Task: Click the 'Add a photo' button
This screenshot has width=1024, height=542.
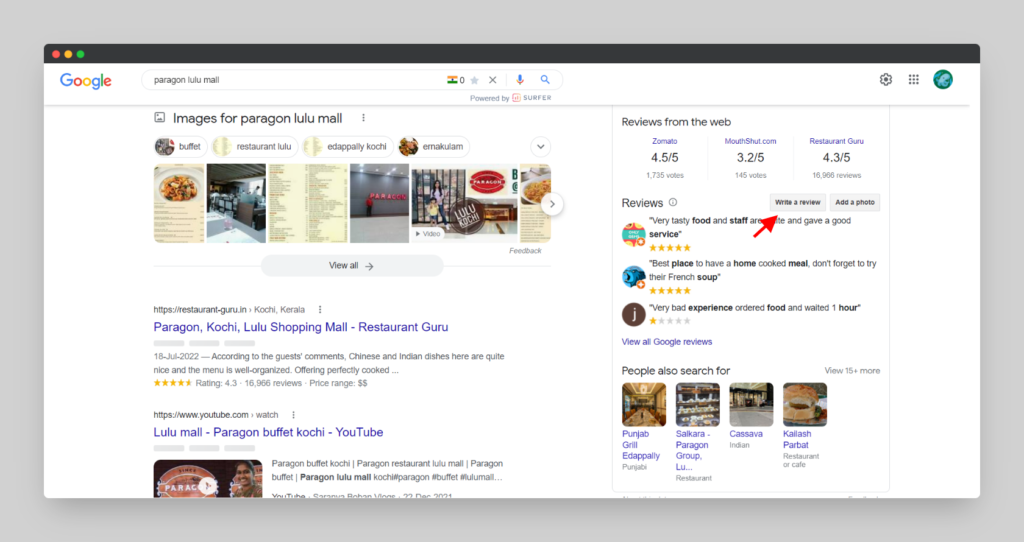Action: pyautogui.click(x=855, y=202)
